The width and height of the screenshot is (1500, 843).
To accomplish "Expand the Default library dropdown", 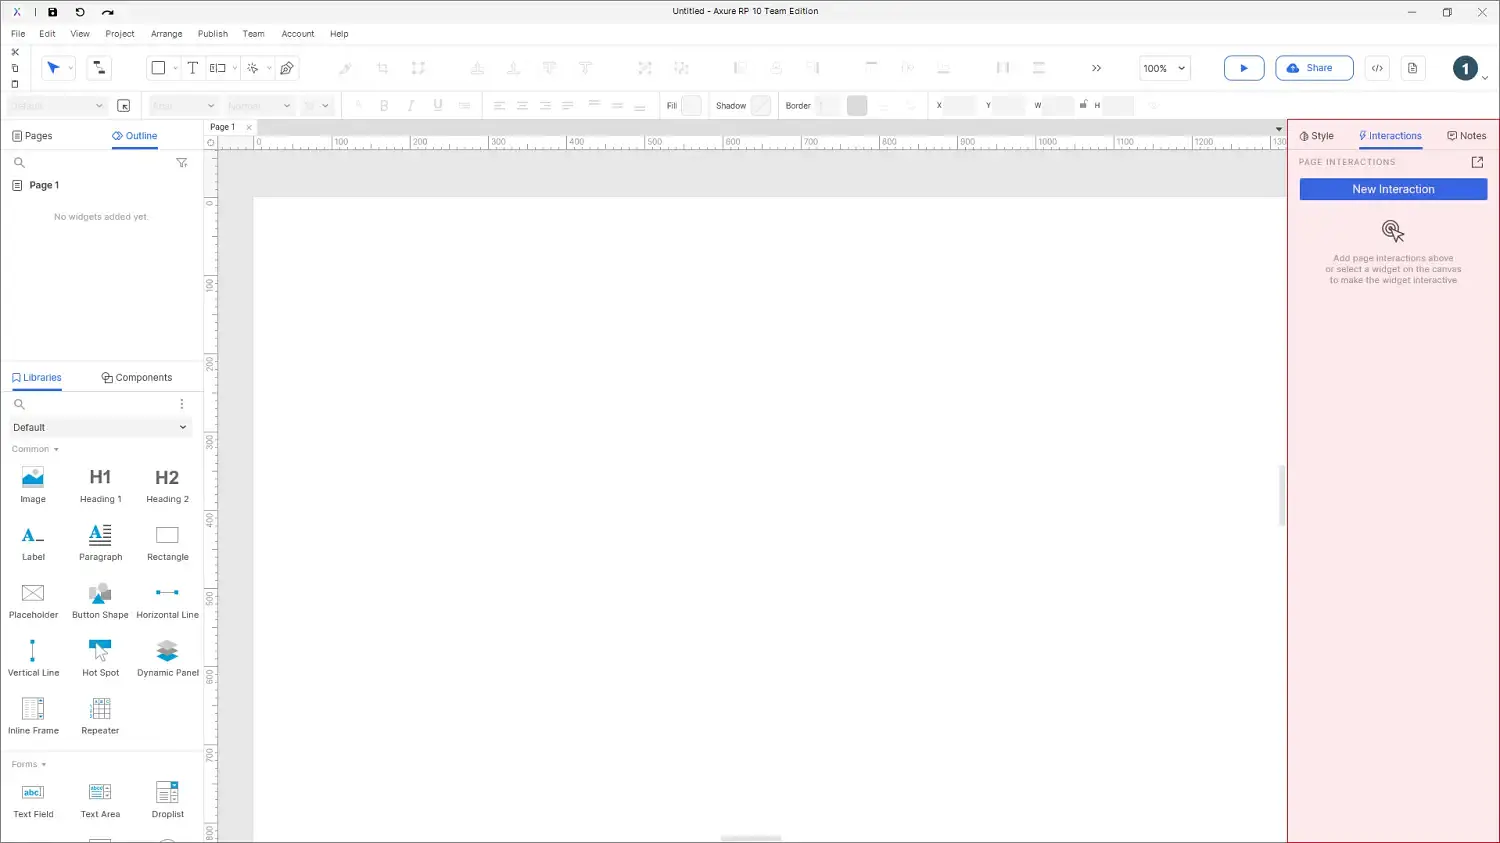I will (100, 427).
